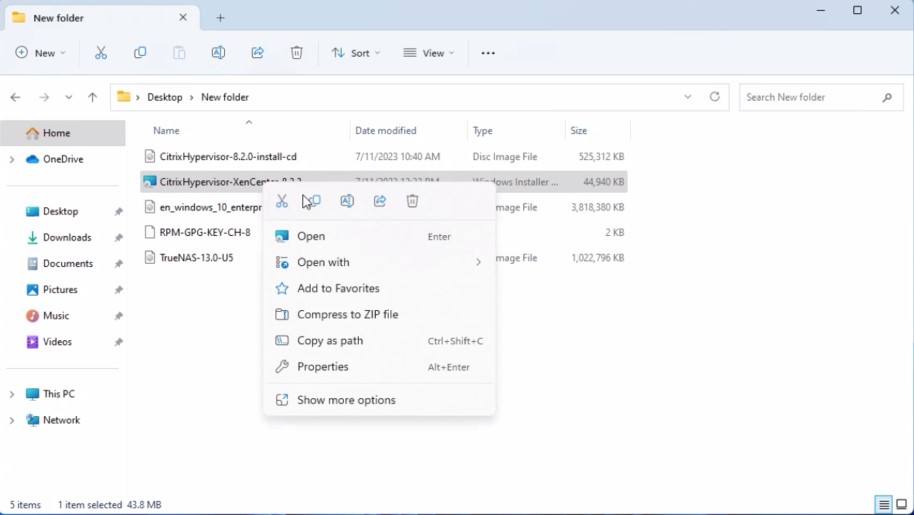Image resolution: width=914 pixels, height=515 pixels.
Task: Sort by the Size column header
Action: (x=597, y=130)
